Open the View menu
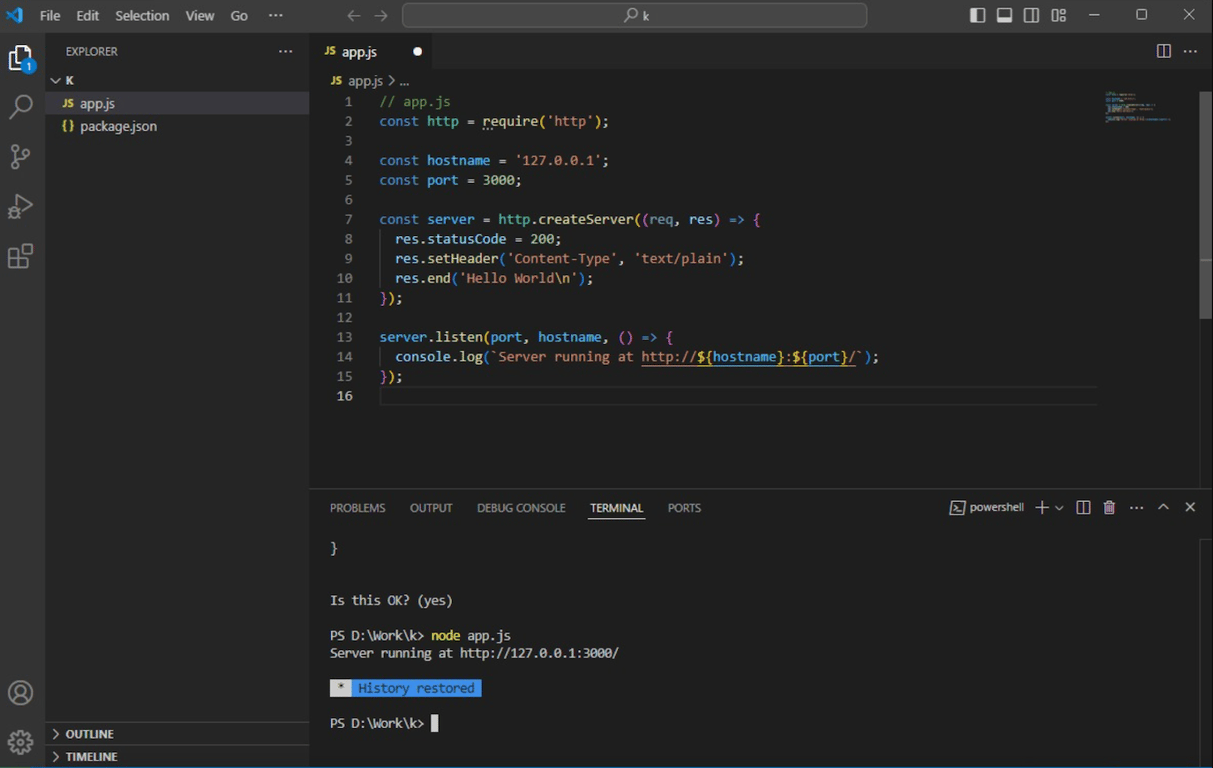 (x=199, y=15)
